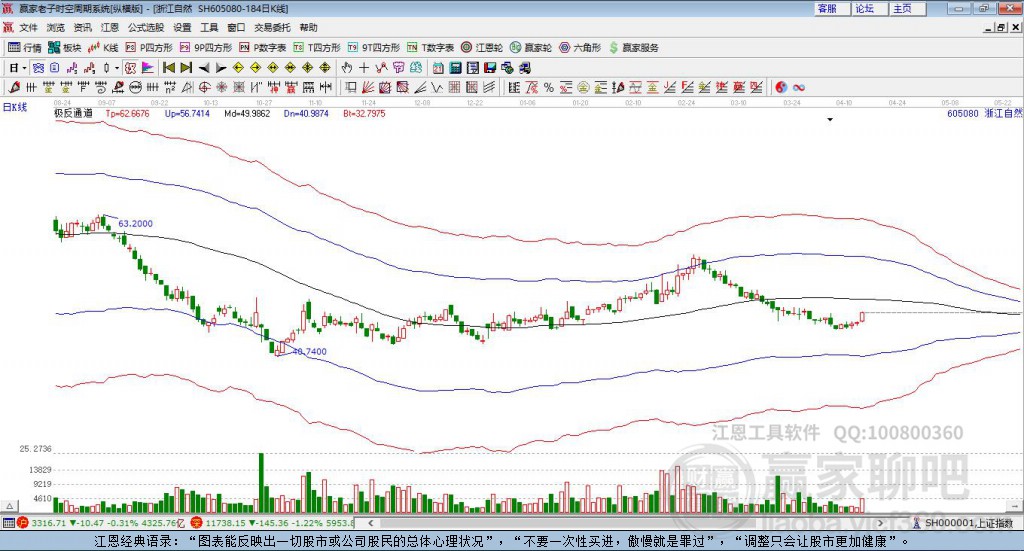Screen dimensions: 1024x551
Task: Open T数字表 tool
Action: tap(430, 48)
